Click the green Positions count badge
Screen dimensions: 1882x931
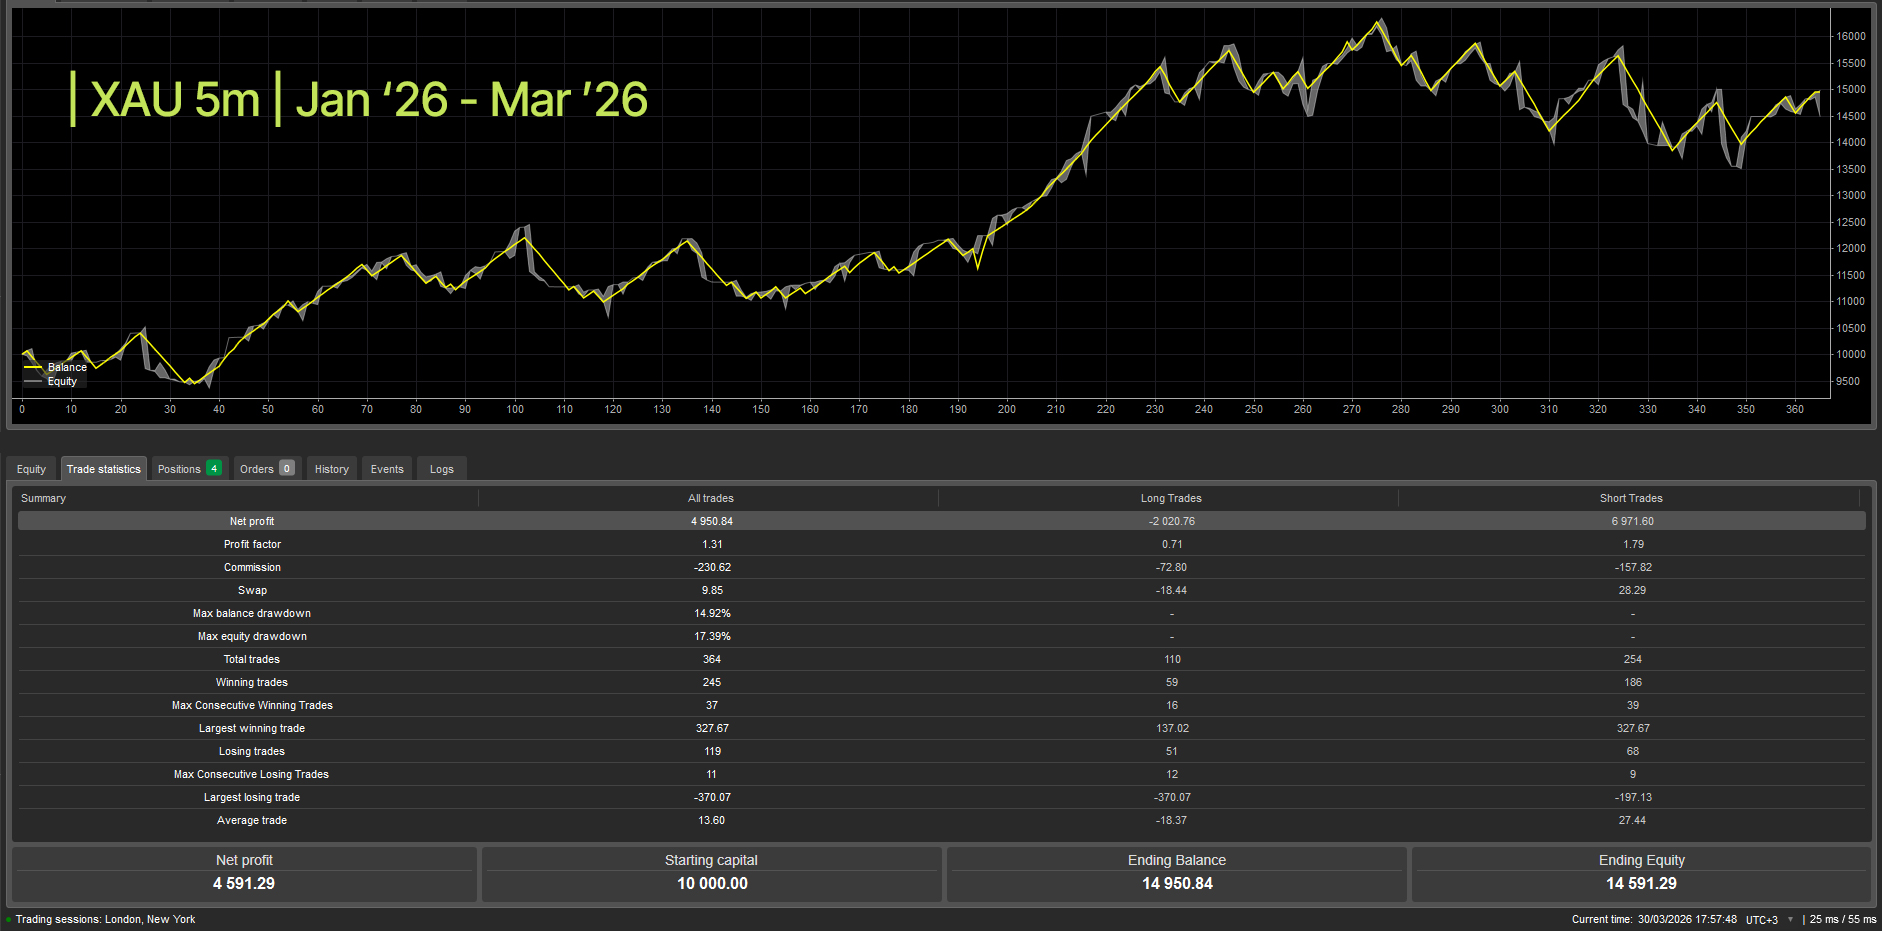pyautogui.click(x=213, y=467)
